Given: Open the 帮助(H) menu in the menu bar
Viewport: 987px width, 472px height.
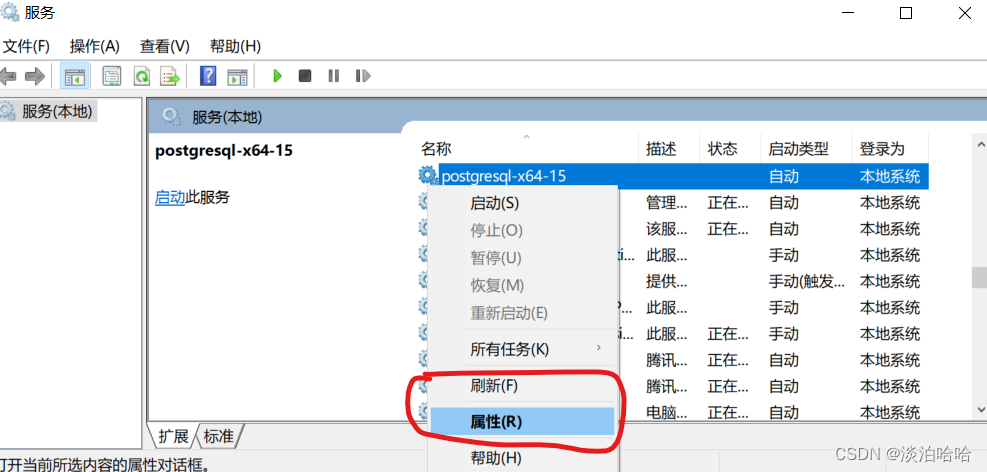Looking at the screenshot, I should [235, 46].
